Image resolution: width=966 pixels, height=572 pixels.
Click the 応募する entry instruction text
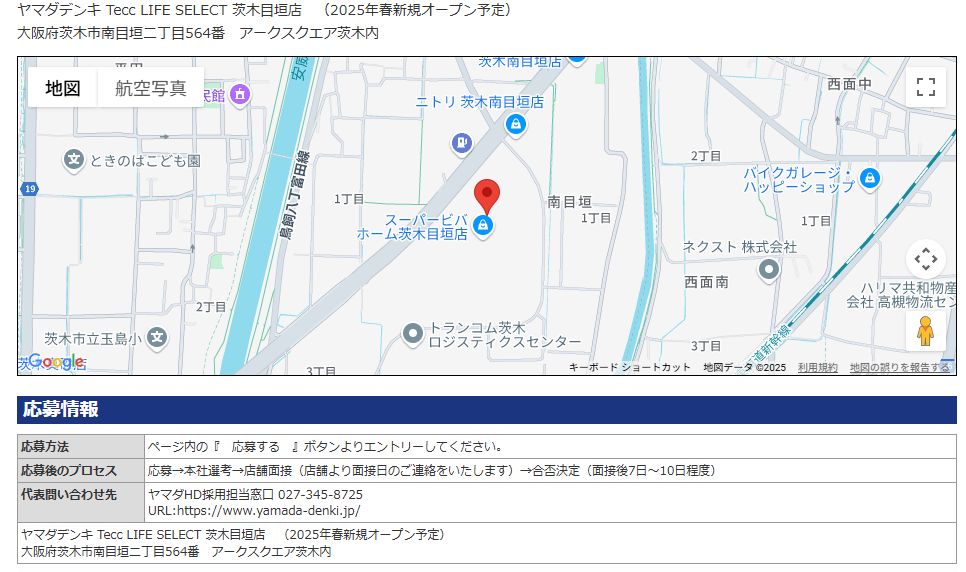[326, 446]
